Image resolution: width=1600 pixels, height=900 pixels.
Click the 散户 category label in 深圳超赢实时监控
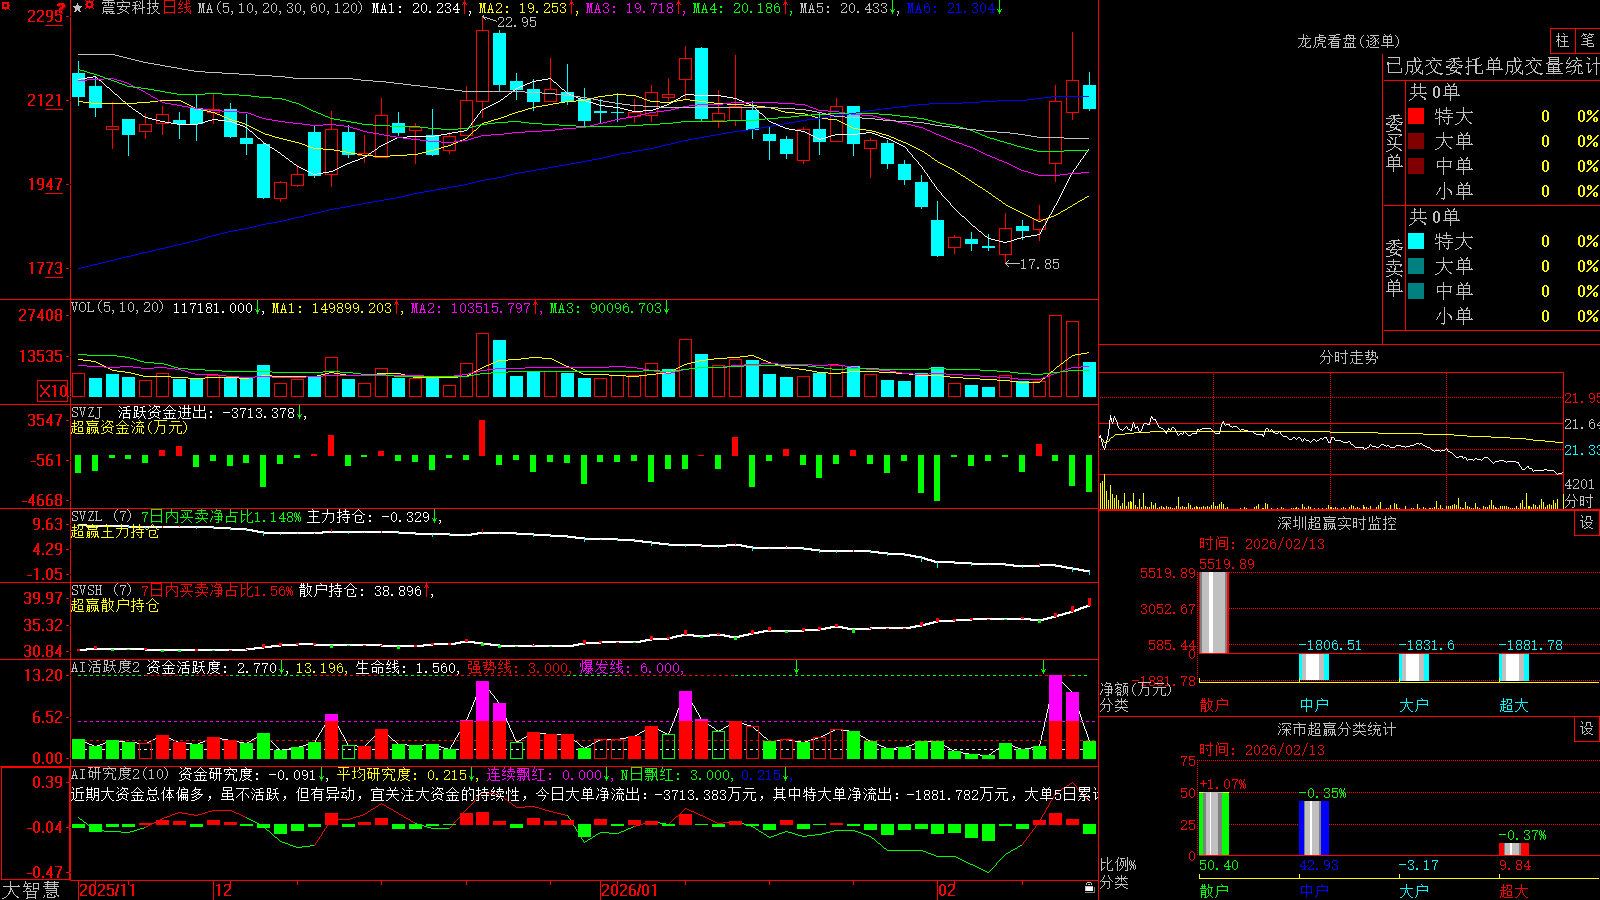(1214, 705)
